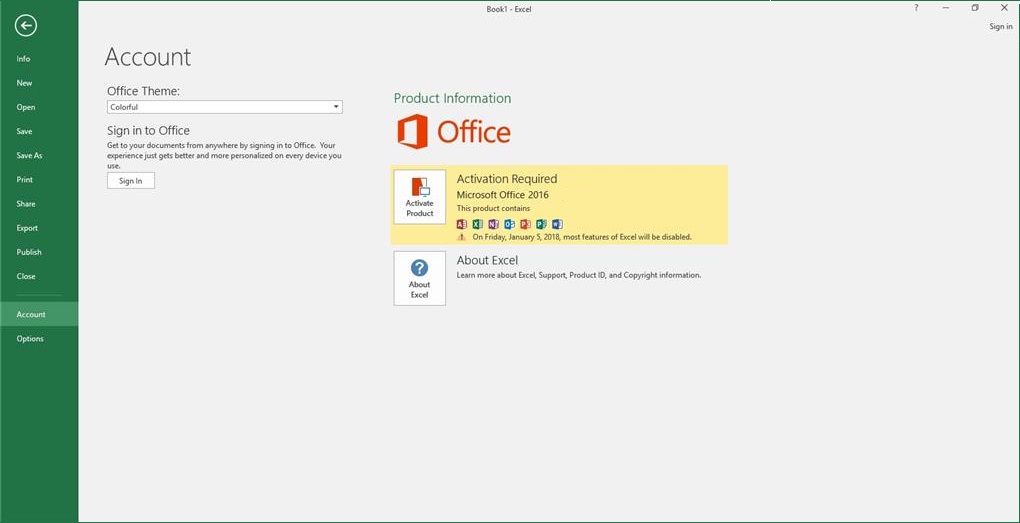Click the OneNote app icon

pyautogui.click(x=494, y=224)
